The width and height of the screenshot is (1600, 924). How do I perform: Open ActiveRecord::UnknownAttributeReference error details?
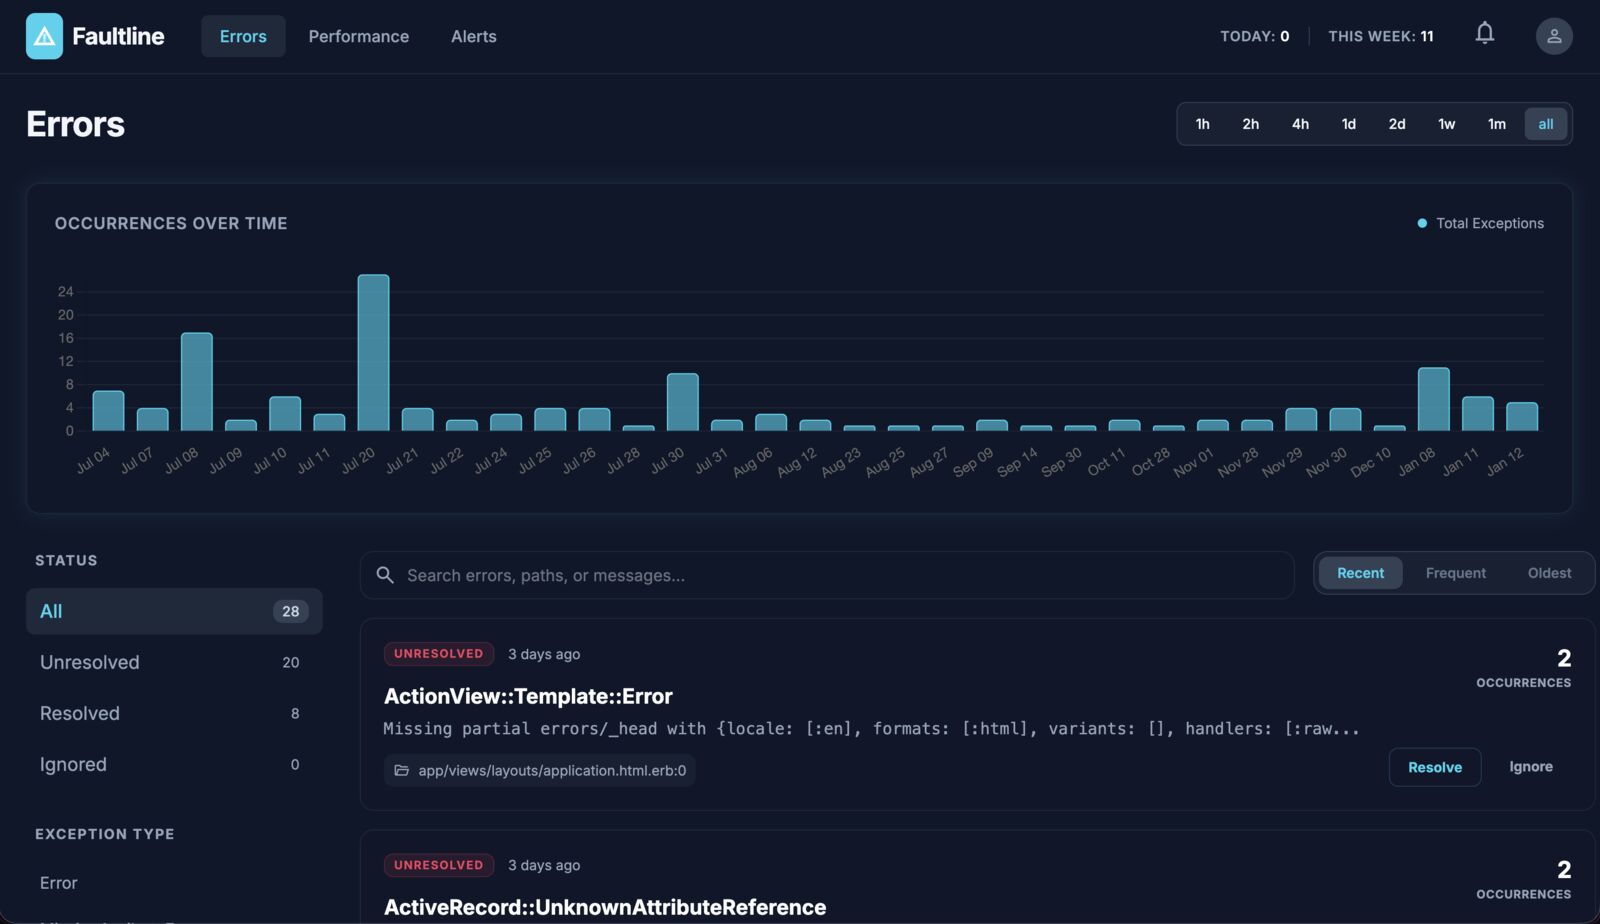(x=605, y=907)
